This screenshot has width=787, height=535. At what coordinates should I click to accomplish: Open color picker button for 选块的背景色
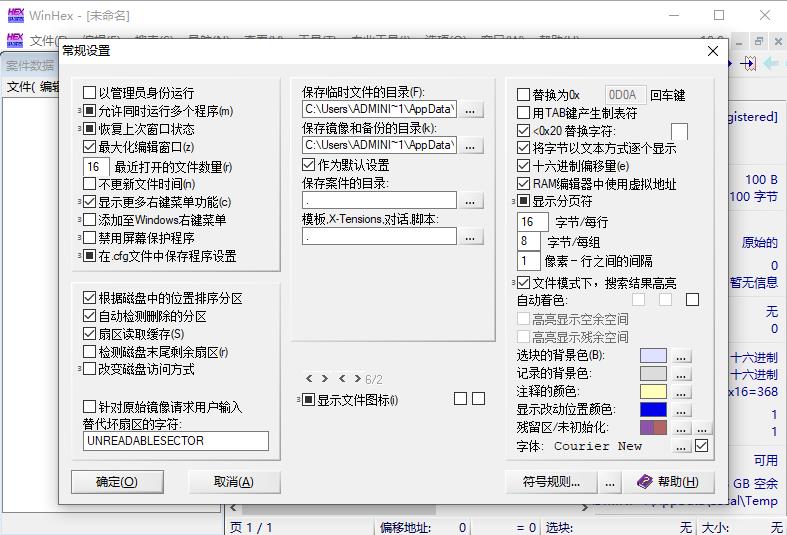[681, 356]
